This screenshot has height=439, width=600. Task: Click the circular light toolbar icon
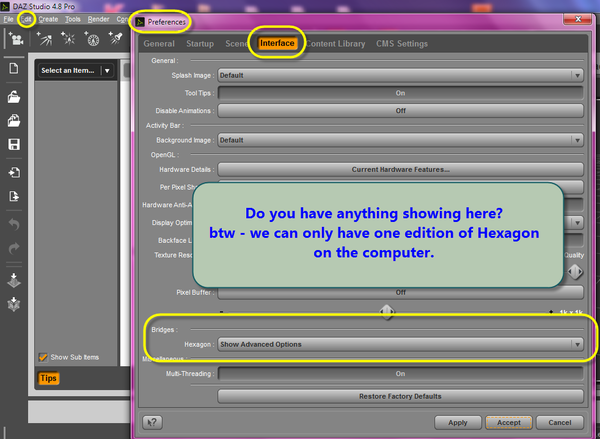[92, 39]
